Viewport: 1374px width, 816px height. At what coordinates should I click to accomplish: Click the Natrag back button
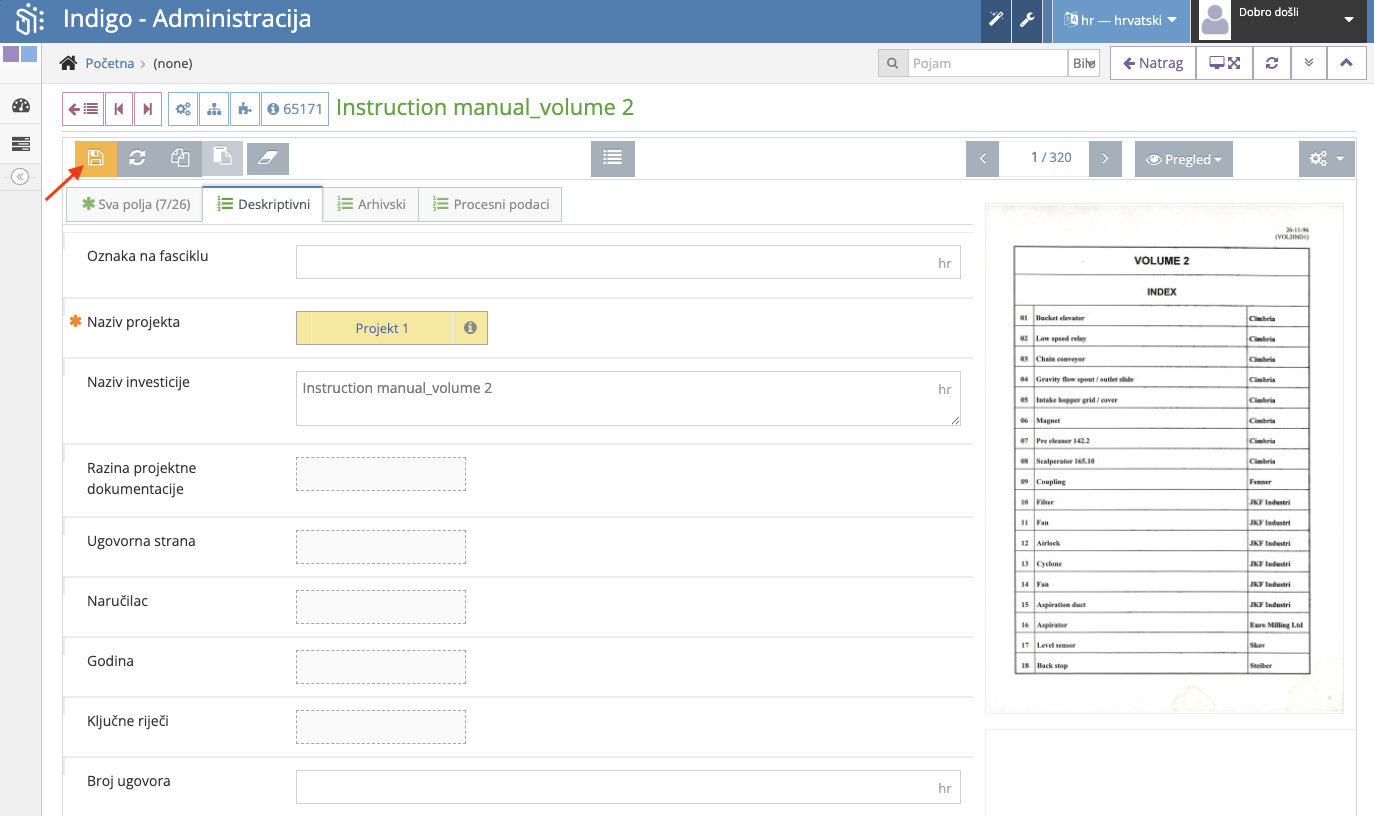(1153, 63)
